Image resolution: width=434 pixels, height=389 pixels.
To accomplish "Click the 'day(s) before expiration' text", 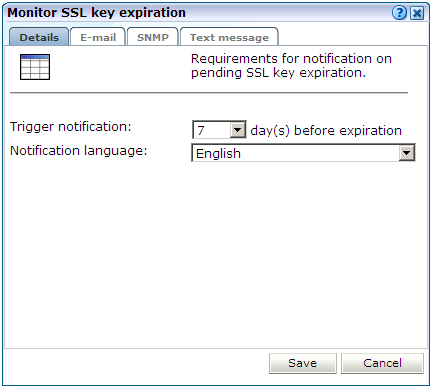I will (x=326, y=130).
